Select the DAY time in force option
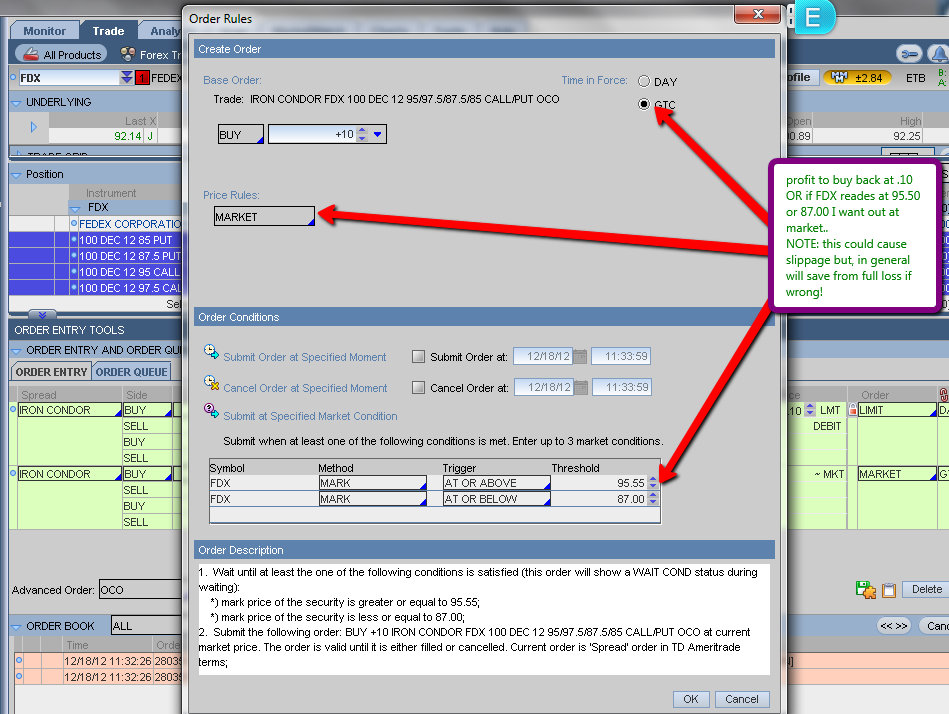949x714 pixels. pos(644,82)
